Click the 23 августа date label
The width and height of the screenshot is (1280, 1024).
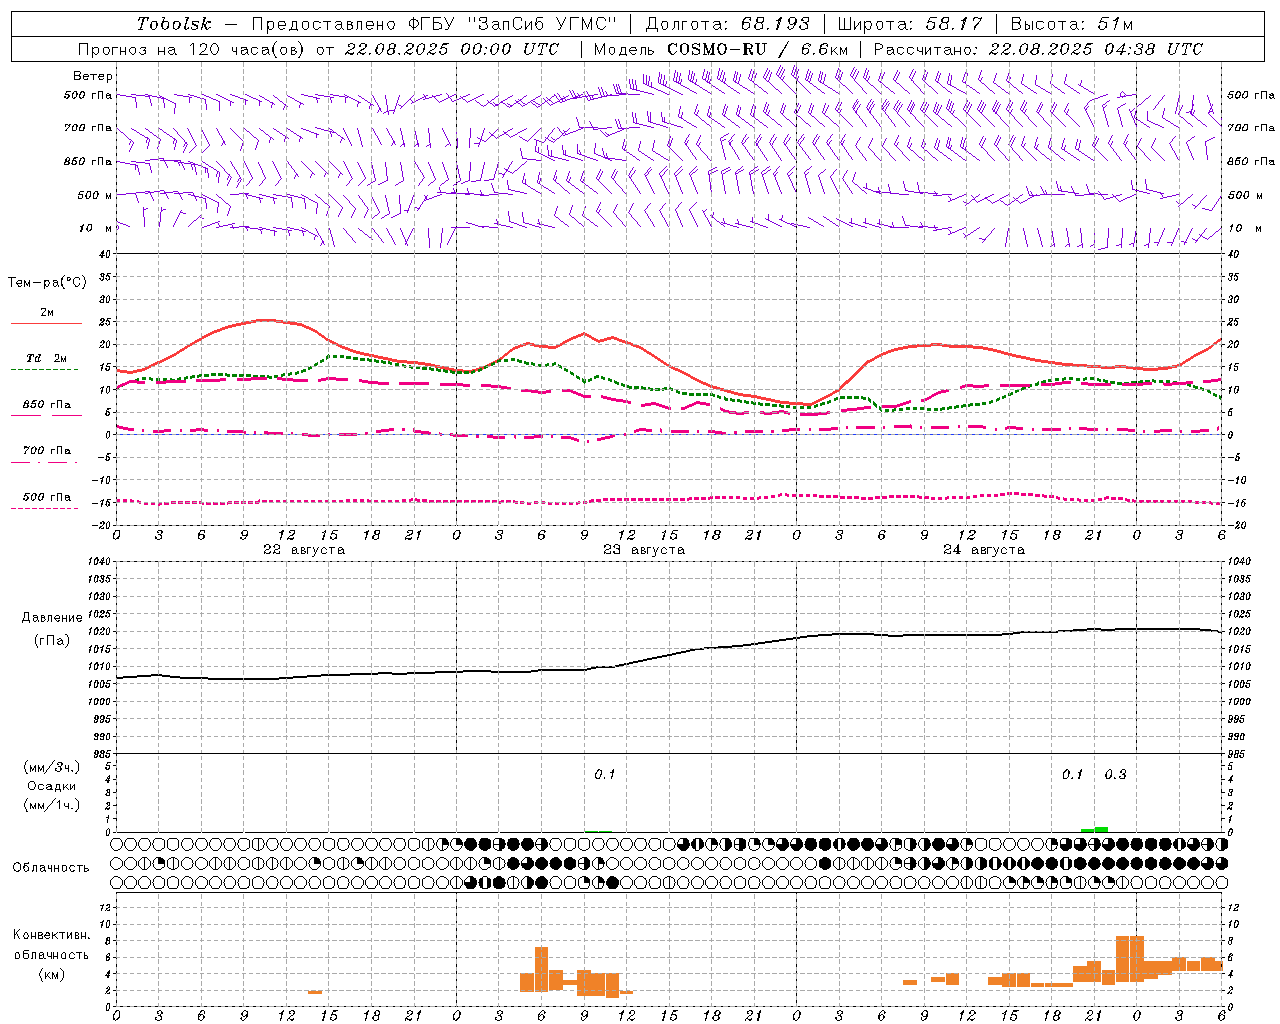click(x=644, y=550)
